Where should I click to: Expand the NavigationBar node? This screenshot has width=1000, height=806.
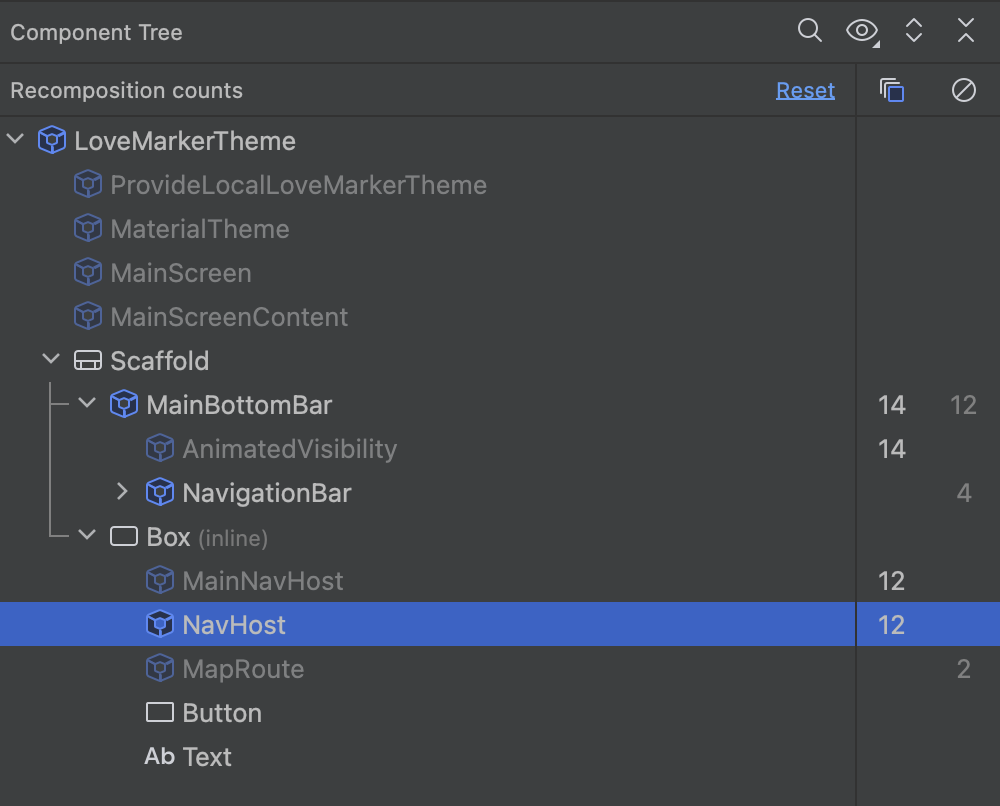[123, 493]
